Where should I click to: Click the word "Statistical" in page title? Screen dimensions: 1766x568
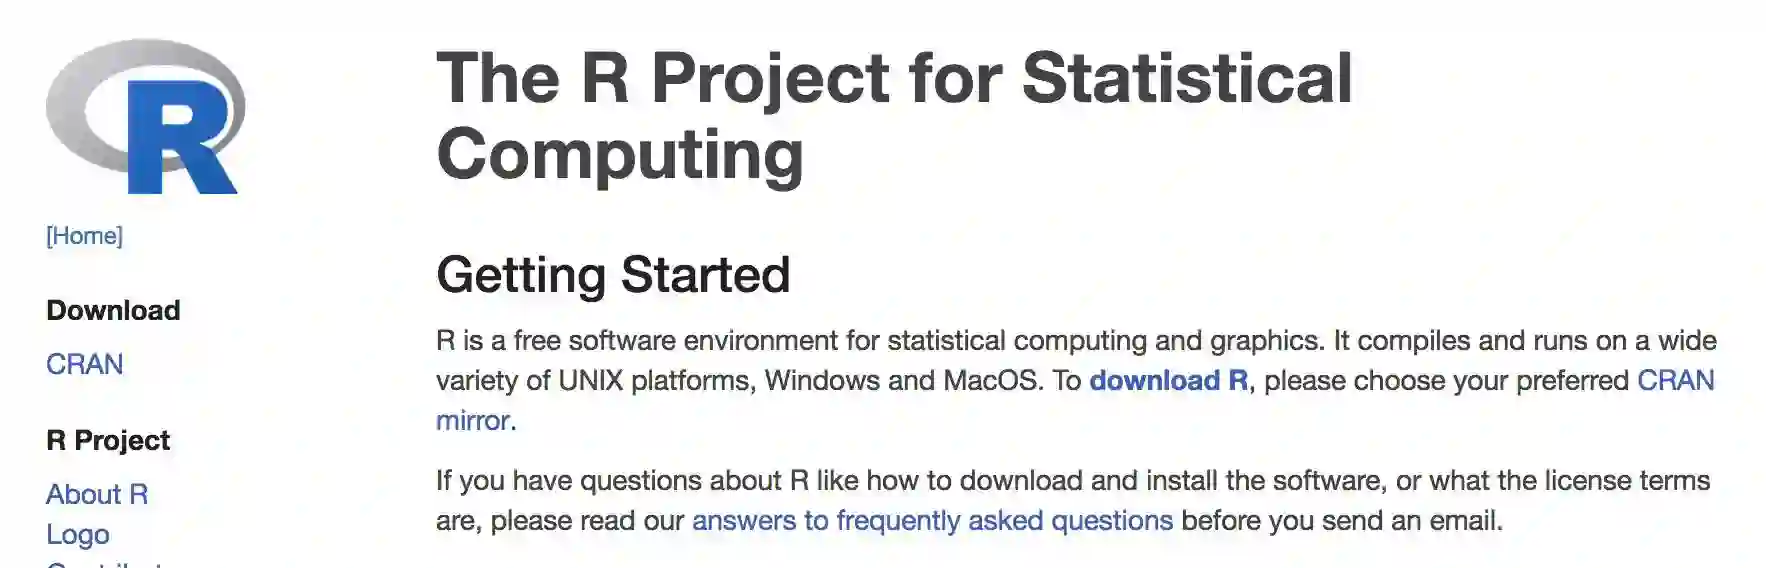coord(1186,78)
